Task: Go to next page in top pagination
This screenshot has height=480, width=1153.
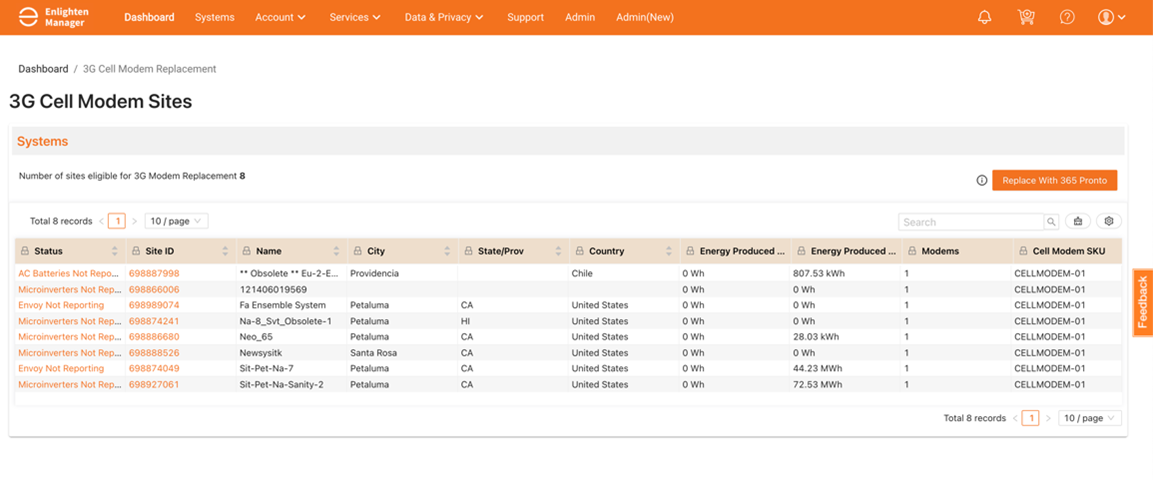Action: tap(135, 221)
